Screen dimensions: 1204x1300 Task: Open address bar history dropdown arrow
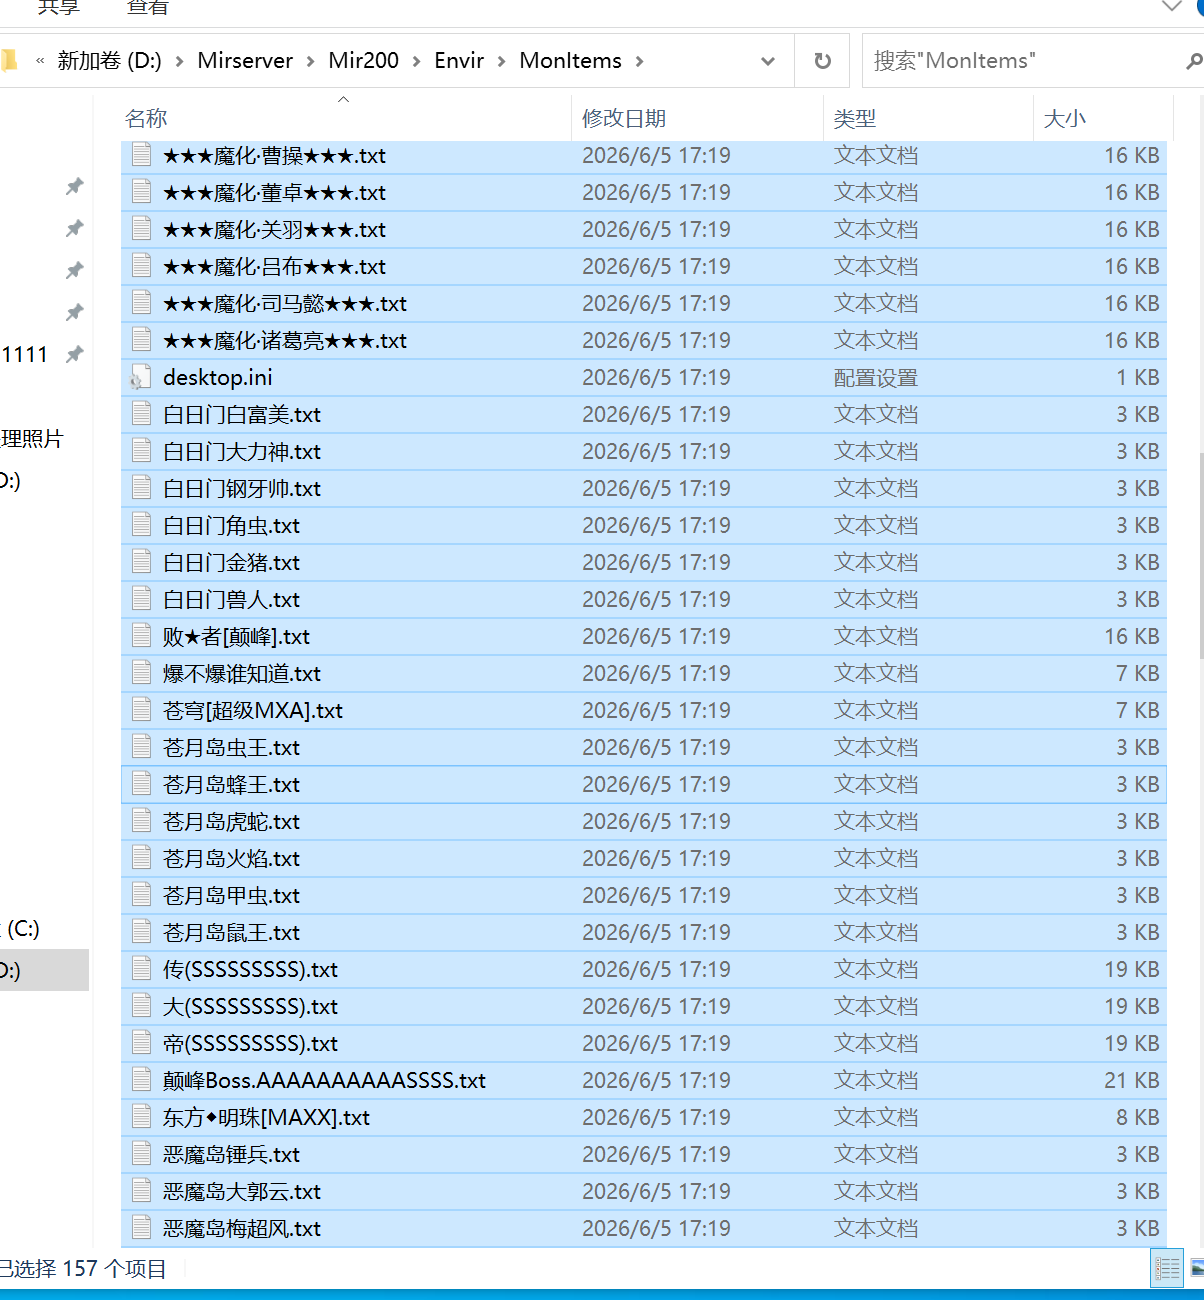768,61
